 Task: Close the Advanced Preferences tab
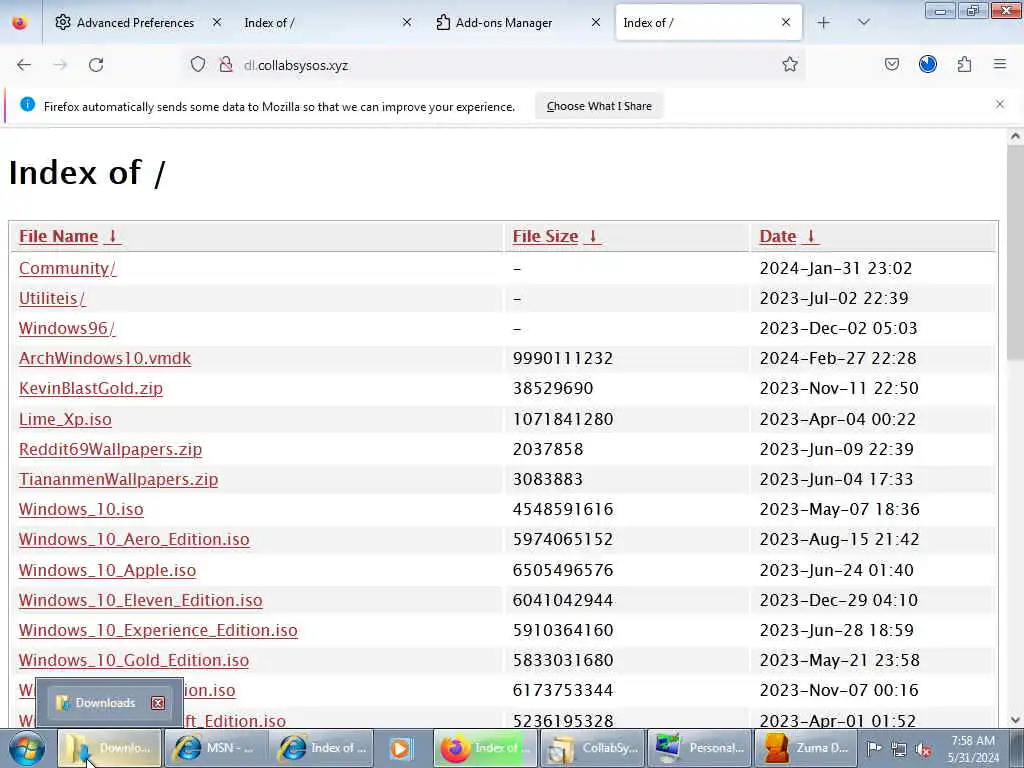[x=217, y=22]
